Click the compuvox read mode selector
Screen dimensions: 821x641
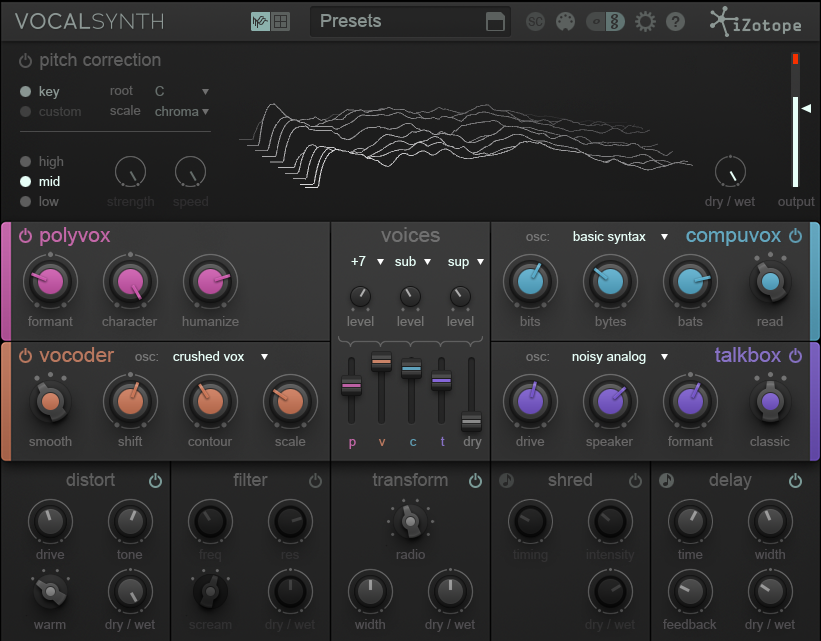pyautogui.click(x=770, y=282)
